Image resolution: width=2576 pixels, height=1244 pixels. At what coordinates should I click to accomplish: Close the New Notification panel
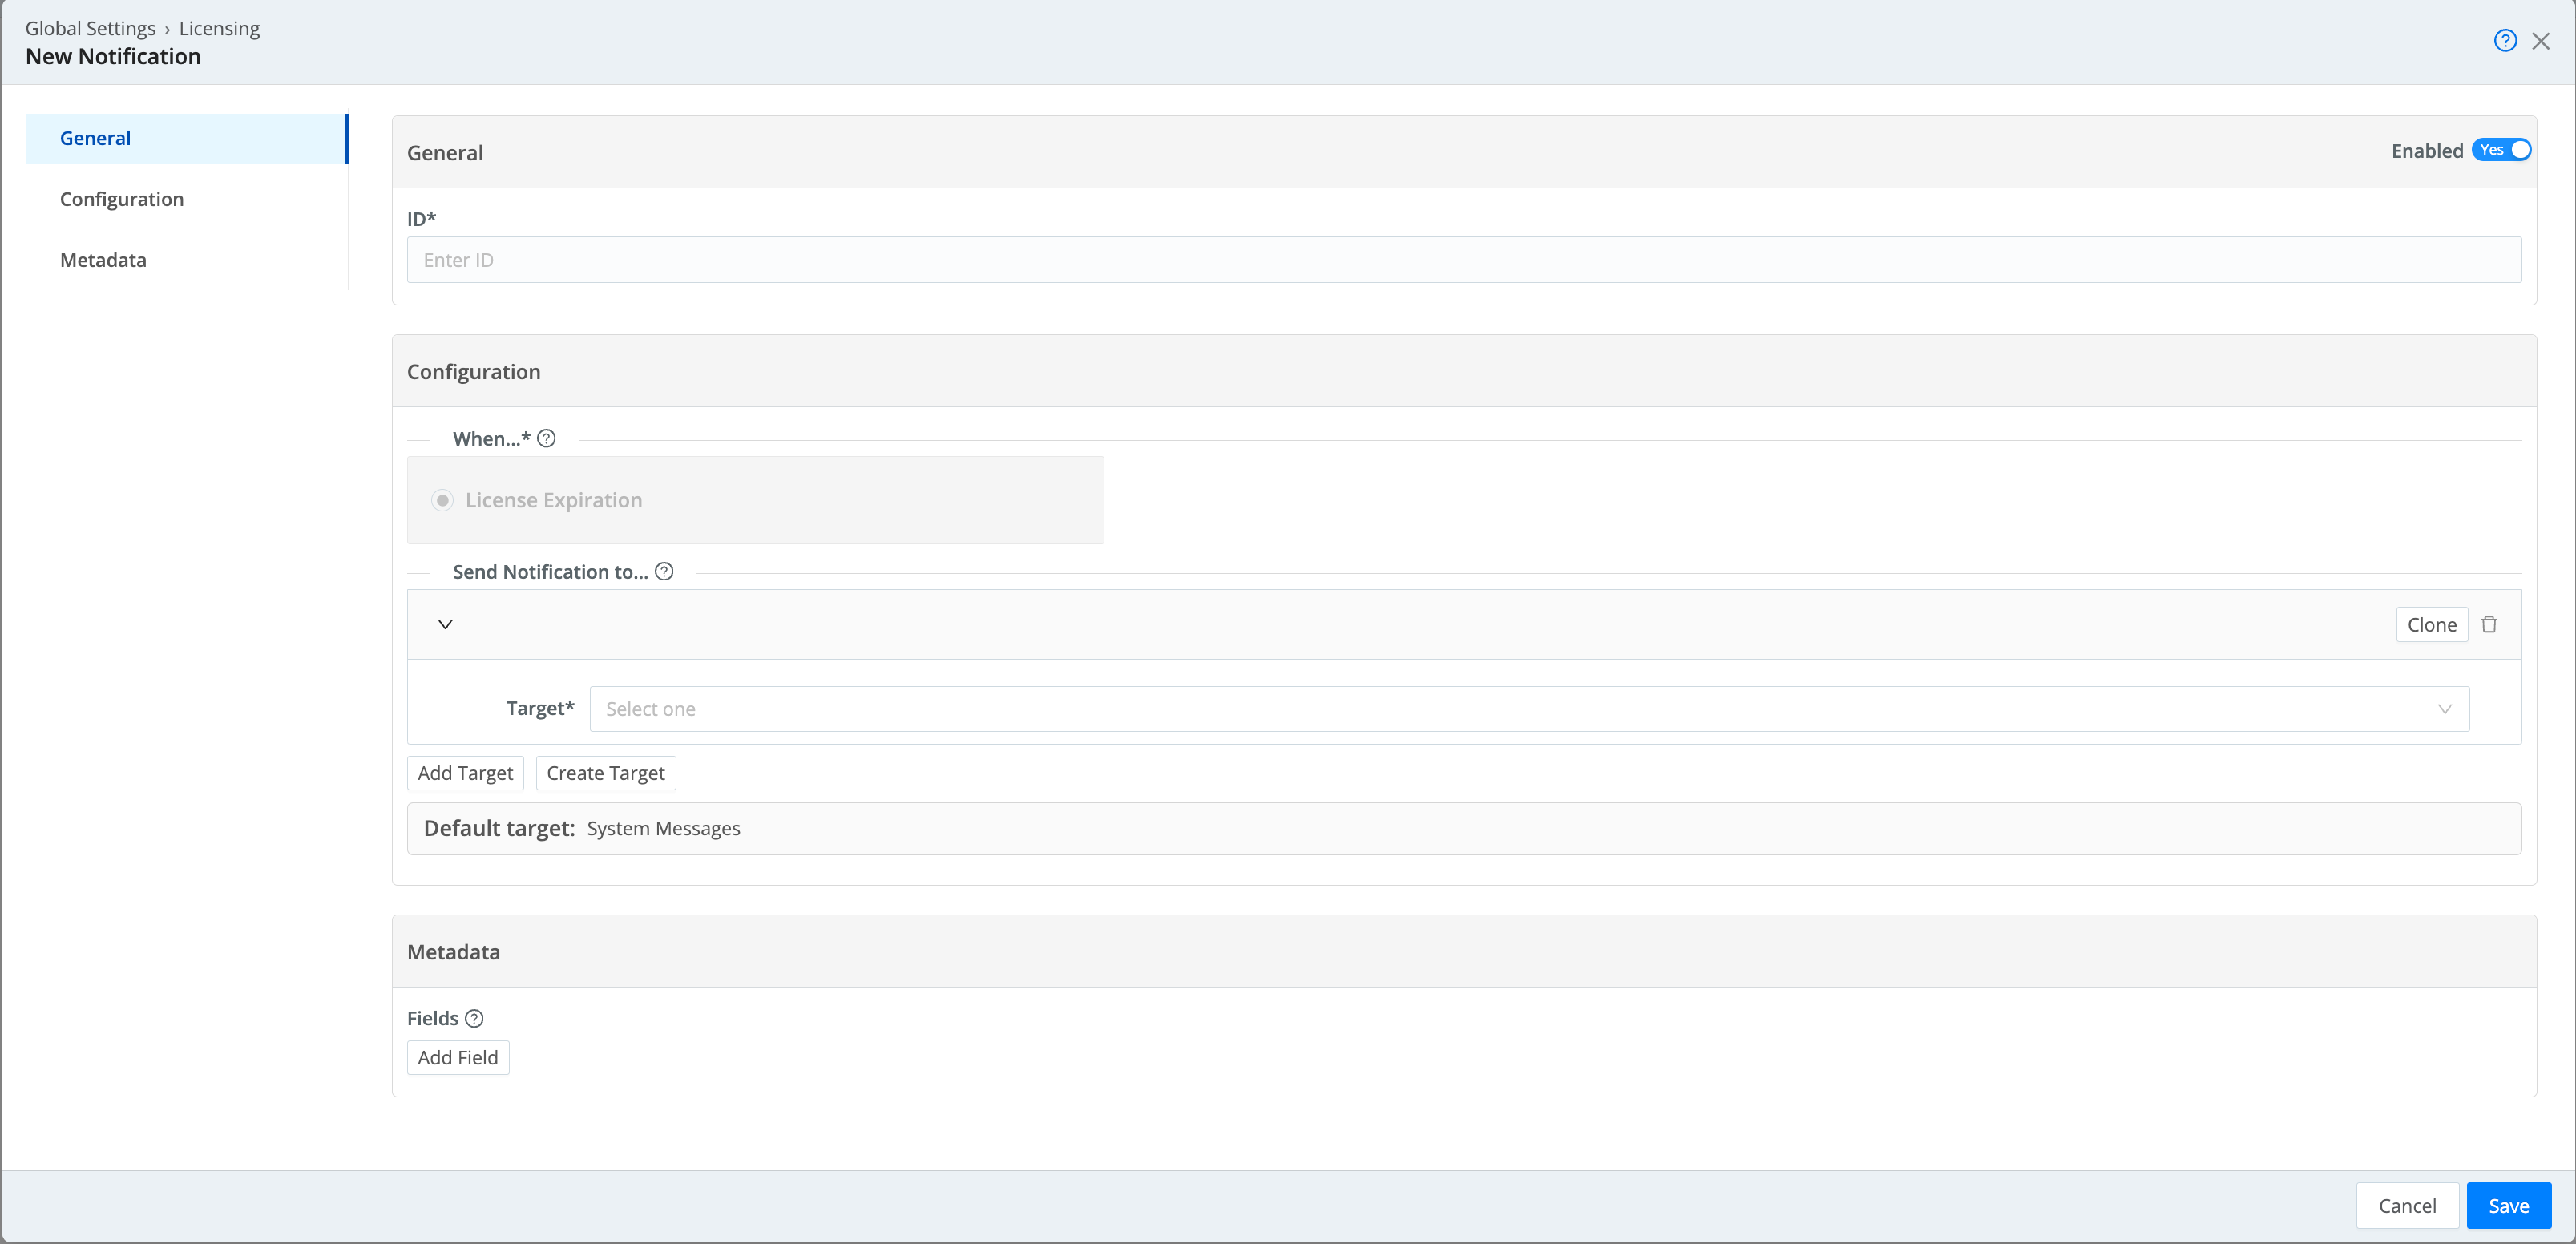(2542, 40)
